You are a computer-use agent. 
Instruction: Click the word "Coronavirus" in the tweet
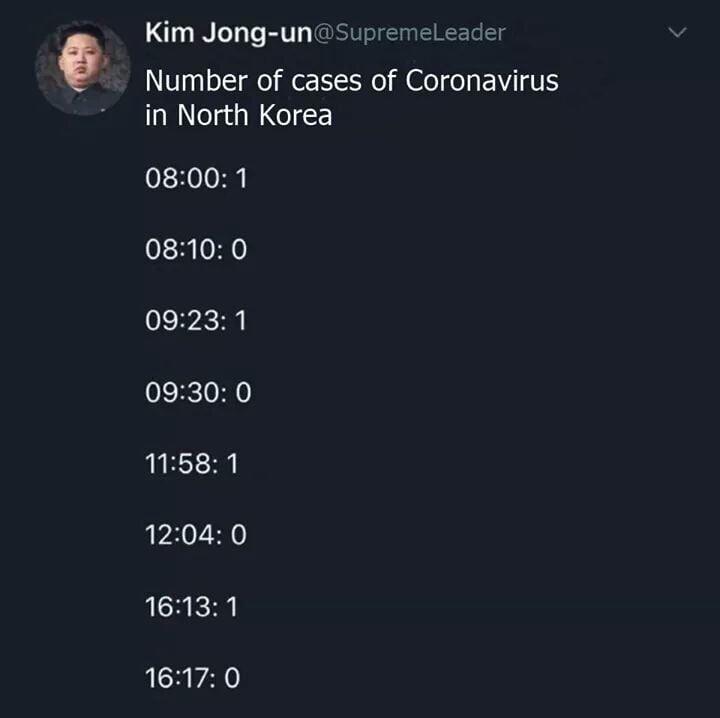point(481,81)
